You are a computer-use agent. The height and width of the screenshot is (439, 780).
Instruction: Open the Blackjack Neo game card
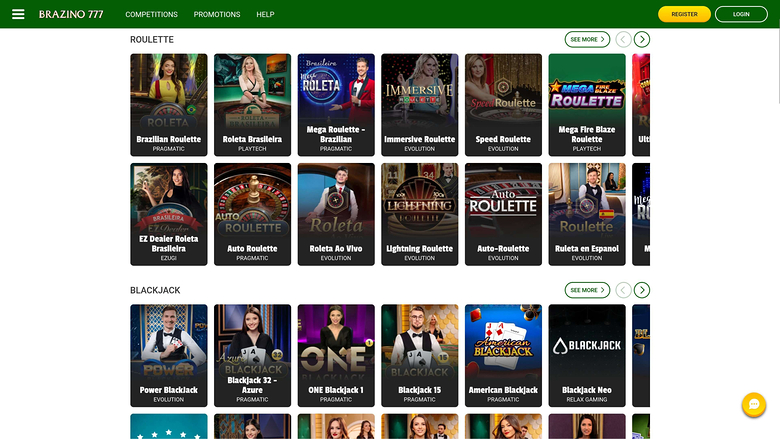coord(586,355)
